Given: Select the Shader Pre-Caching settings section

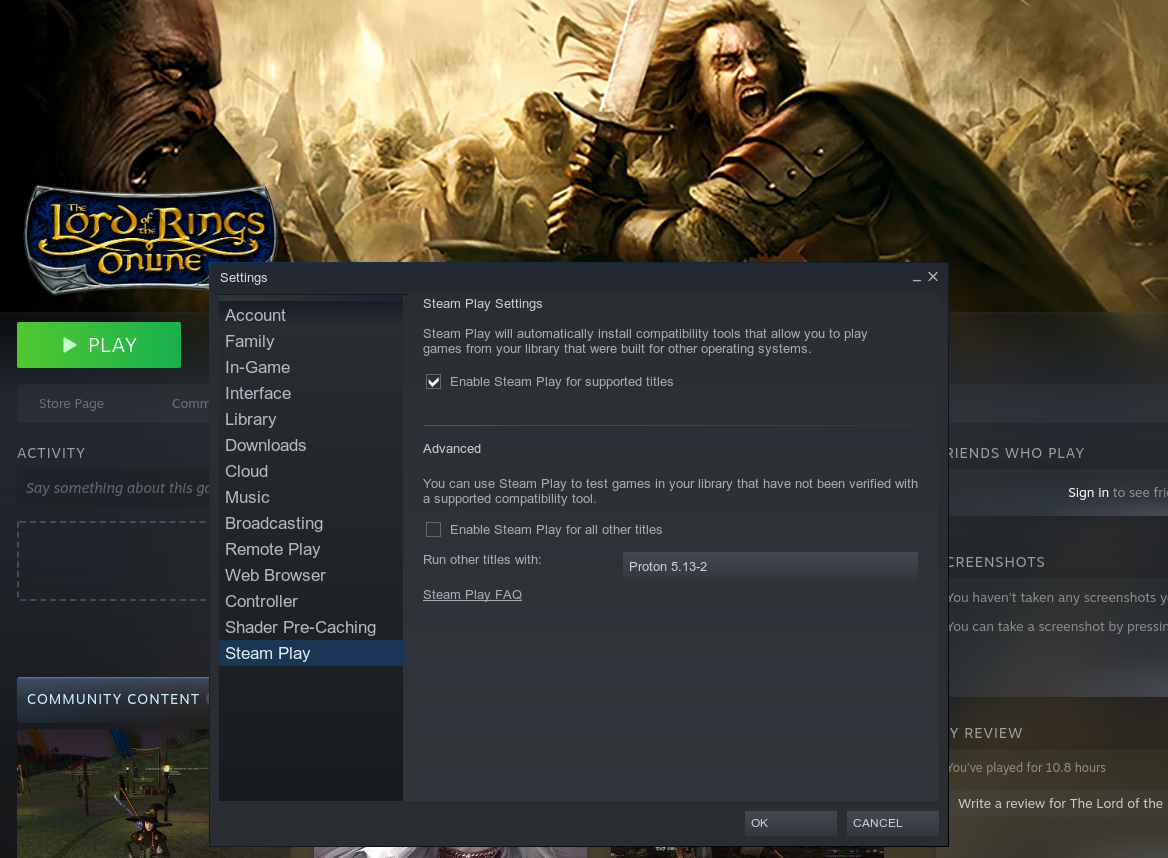Looking at the screenshot, I should click(x=300, y=627).
